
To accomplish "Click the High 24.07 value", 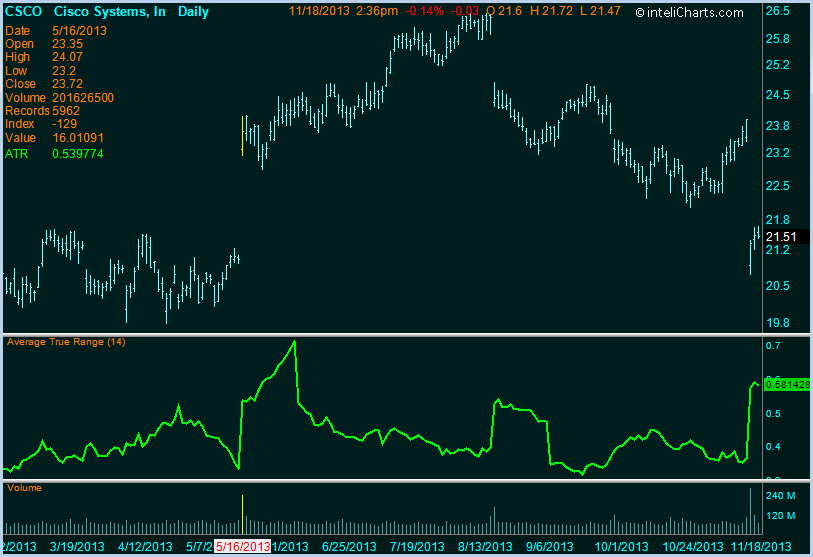I will click(x=67, y=57).
